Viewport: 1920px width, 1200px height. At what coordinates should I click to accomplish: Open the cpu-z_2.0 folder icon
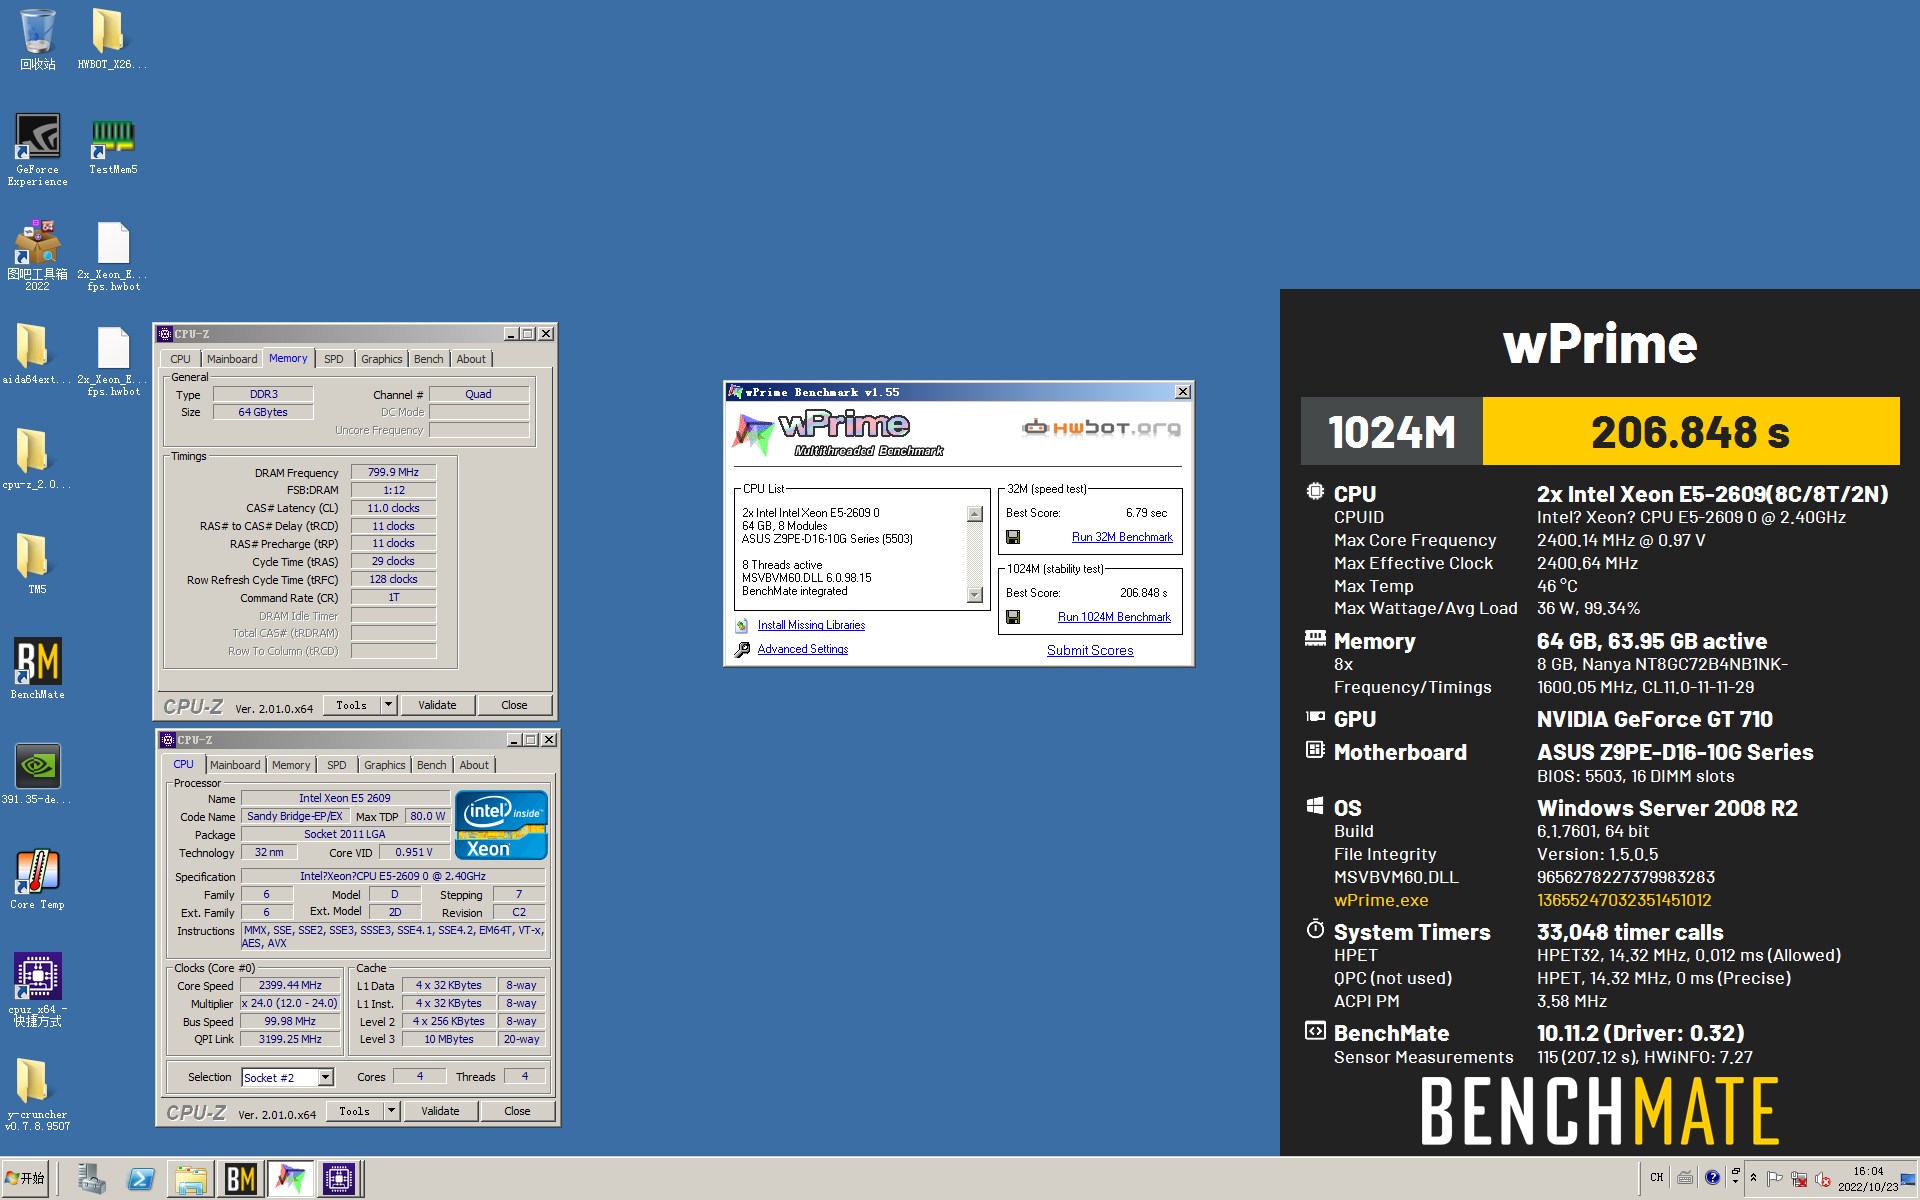36,459
